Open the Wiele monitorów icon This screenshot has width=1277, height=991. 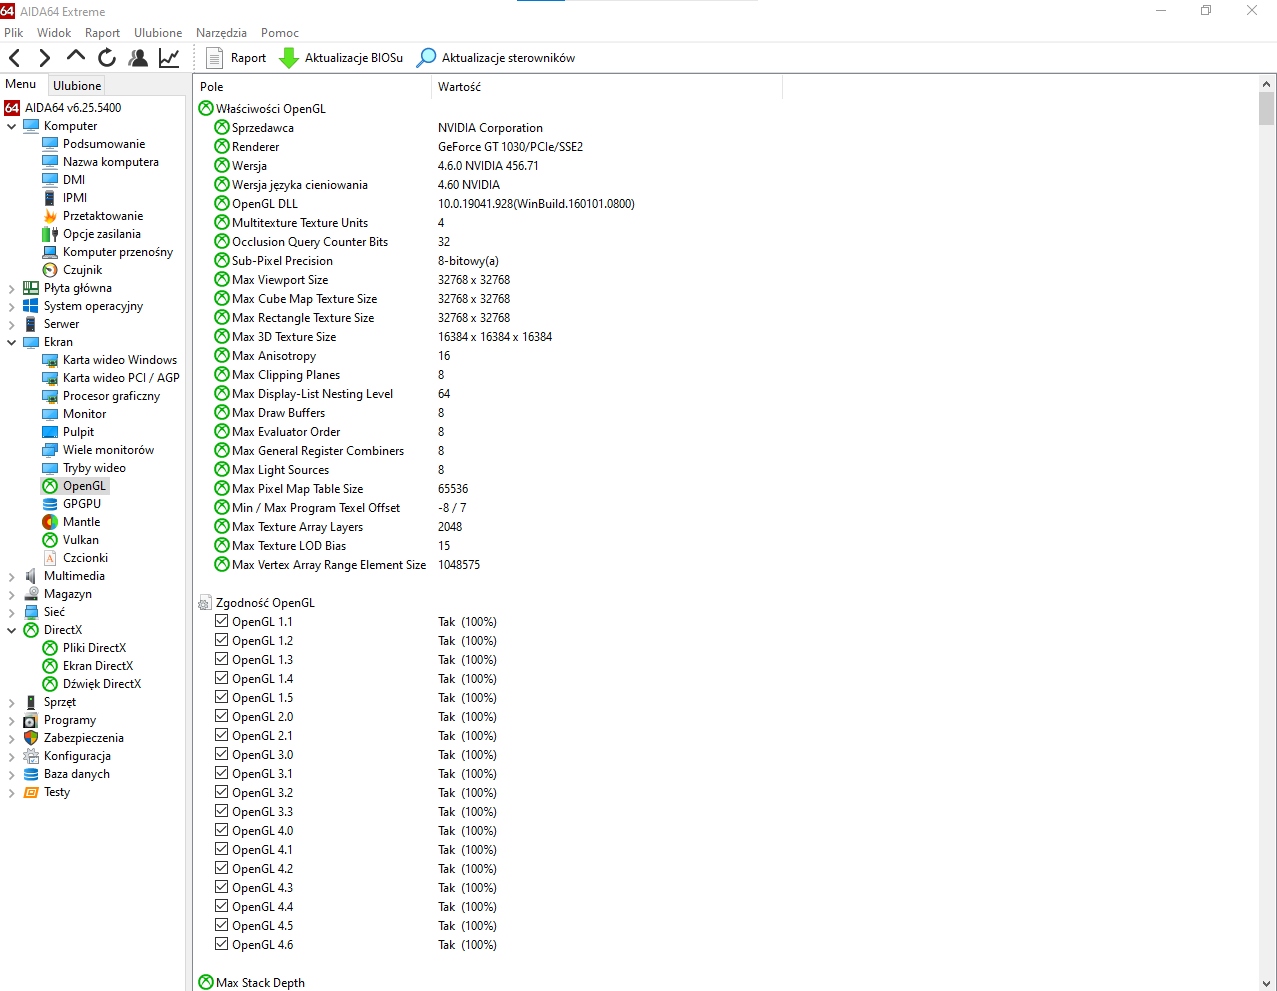pos(50,450)
